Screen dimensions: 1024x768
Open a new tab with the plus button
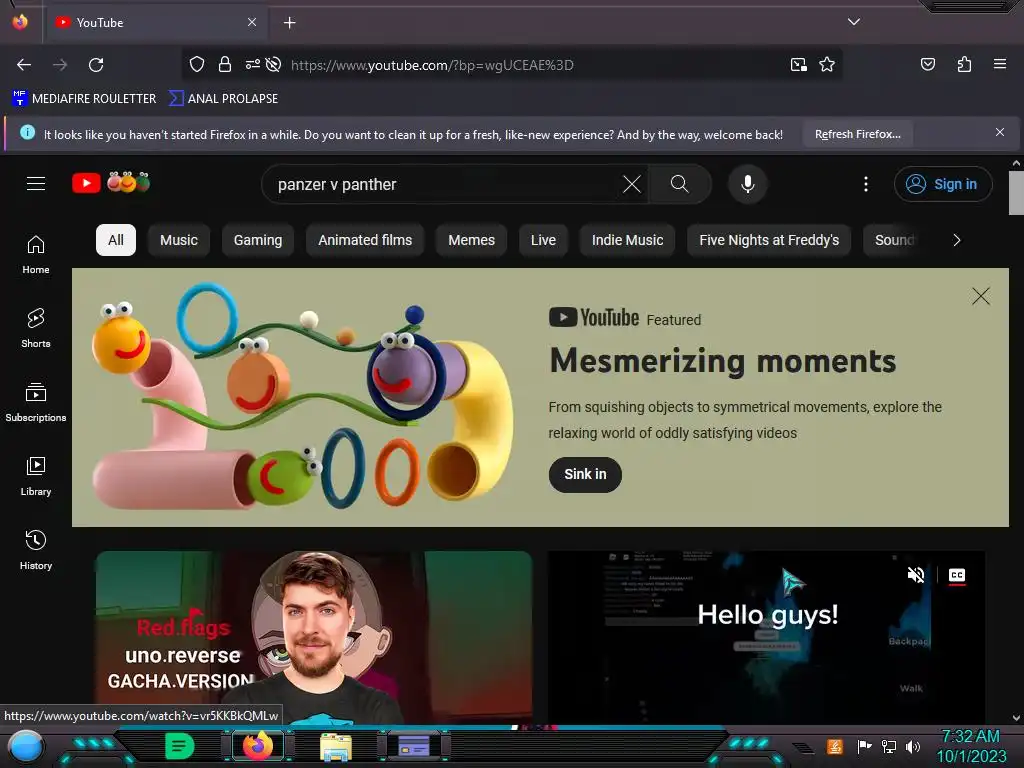289,23
